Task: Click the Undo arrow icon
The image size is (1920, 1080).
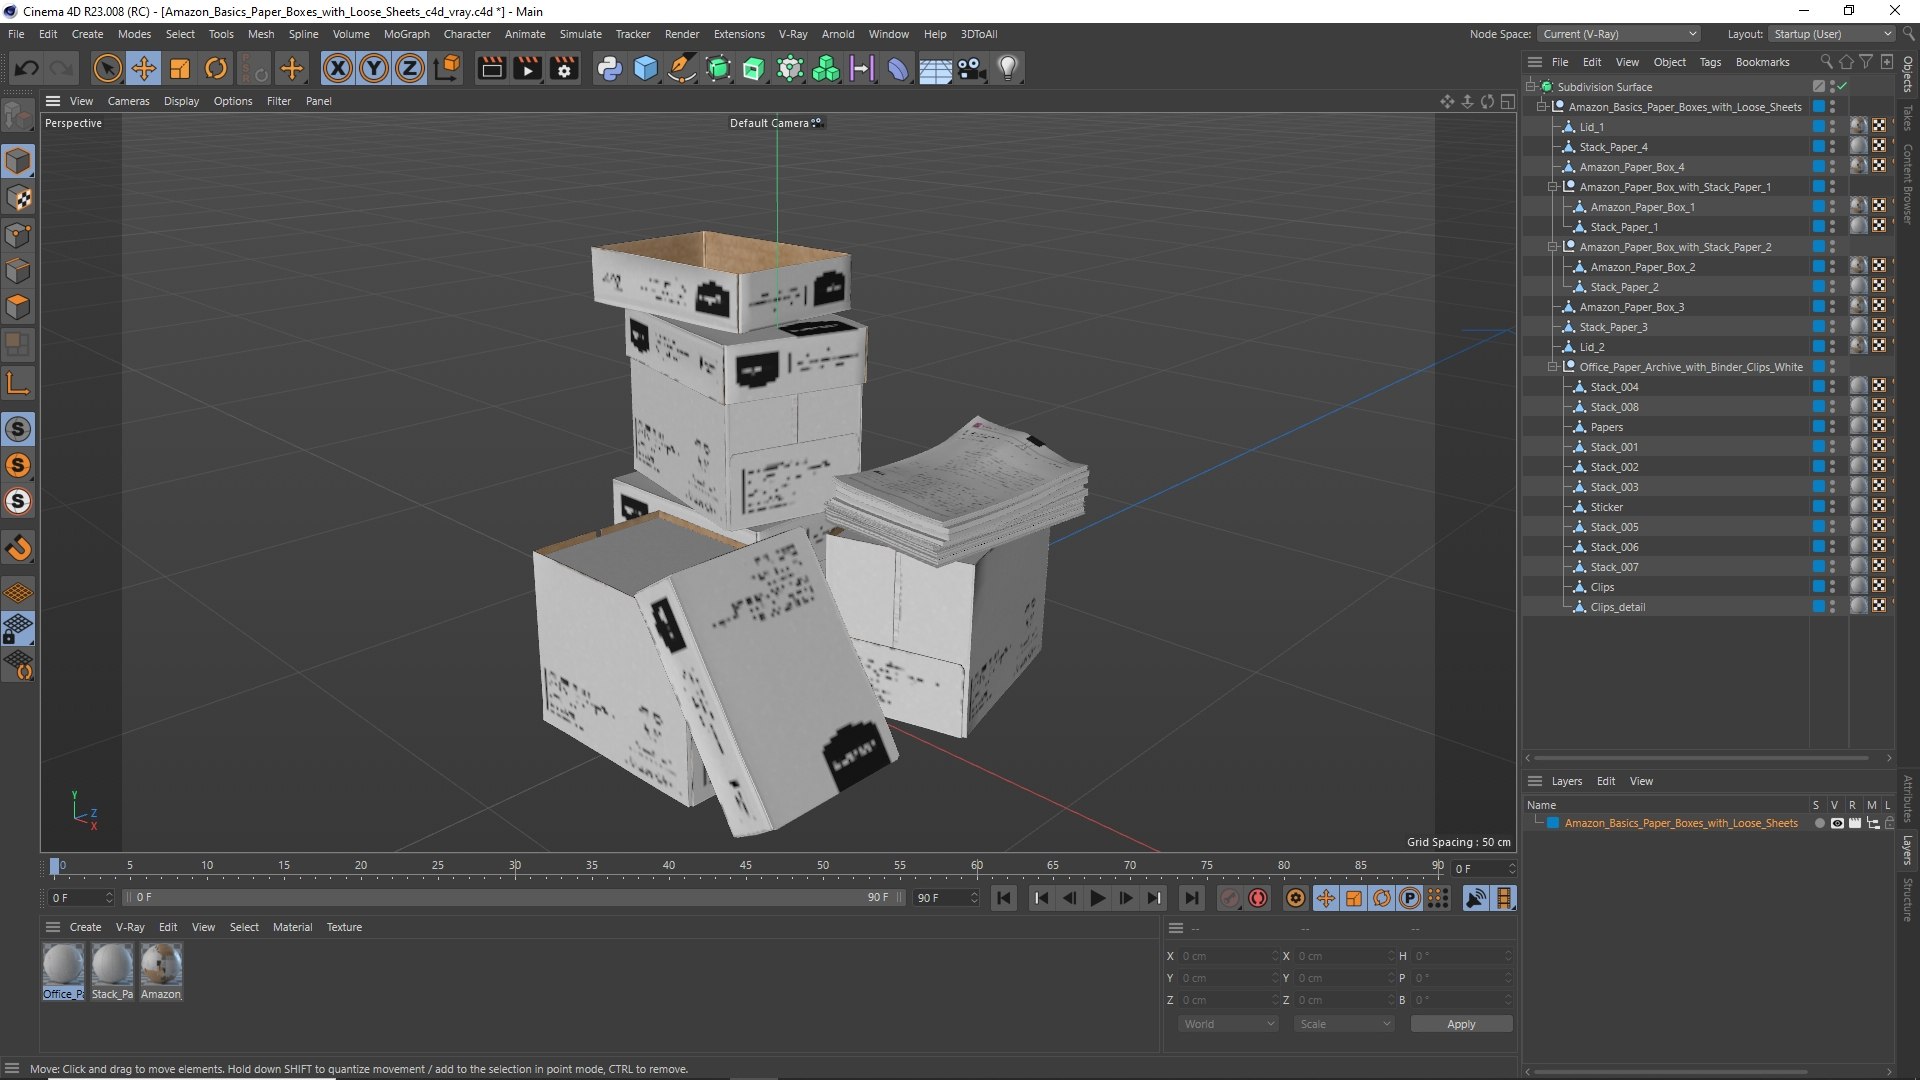Action: pyautogui.click(x=27, y=68)
